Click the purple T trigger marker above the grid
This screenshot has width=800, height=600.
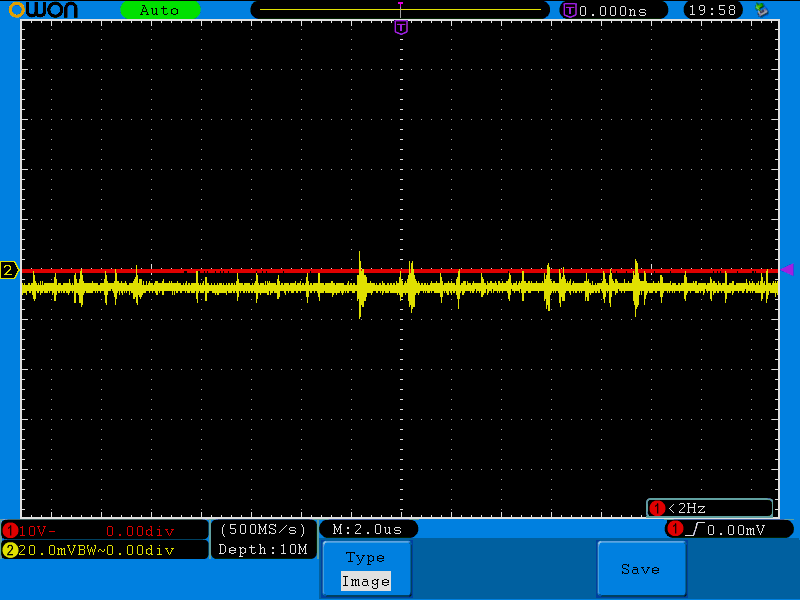pyautogui.click(x=400, y=27)
